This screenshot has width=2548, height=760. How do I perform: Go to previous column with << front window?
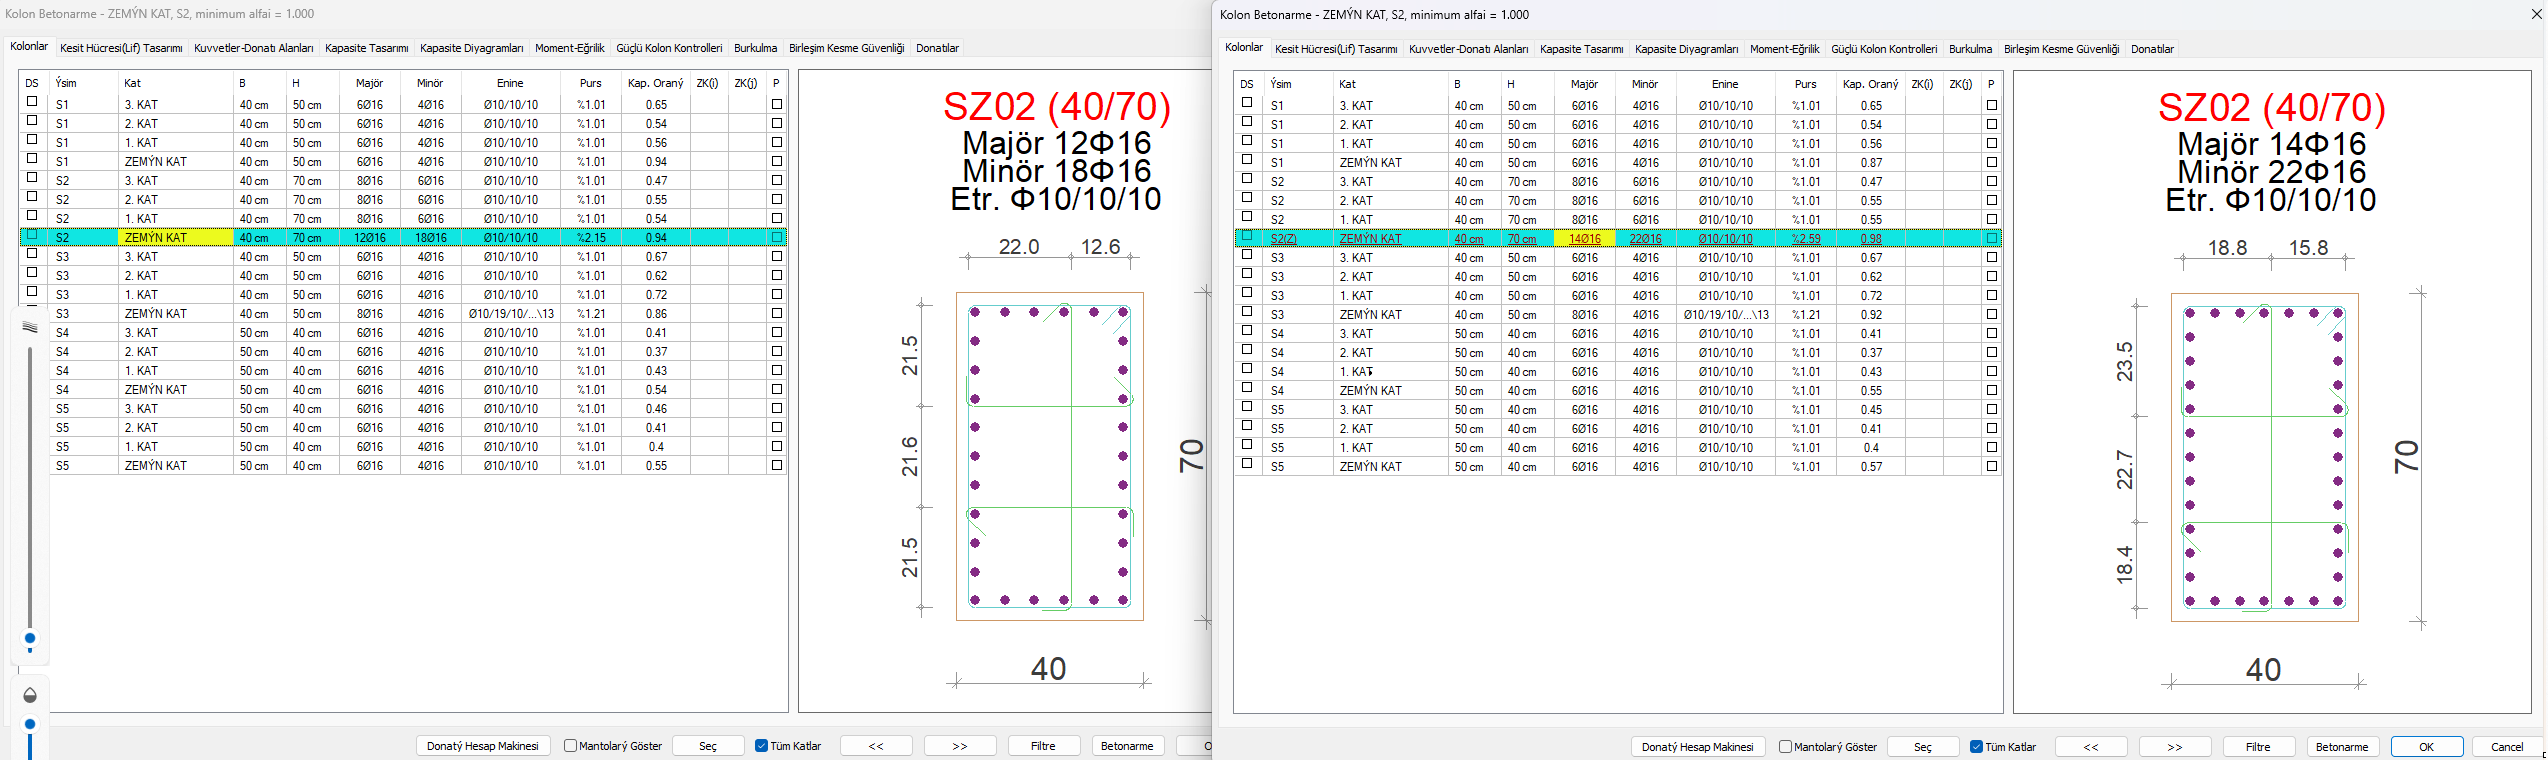(2091, 747)
